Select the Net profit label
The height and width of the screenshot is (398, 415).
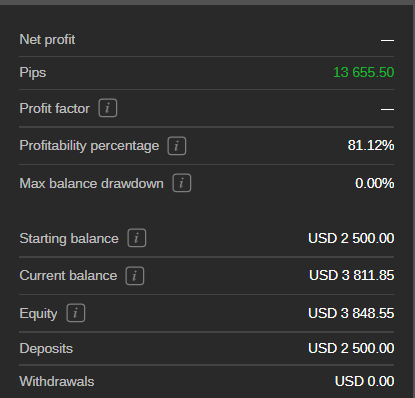[x=47, y=40]
